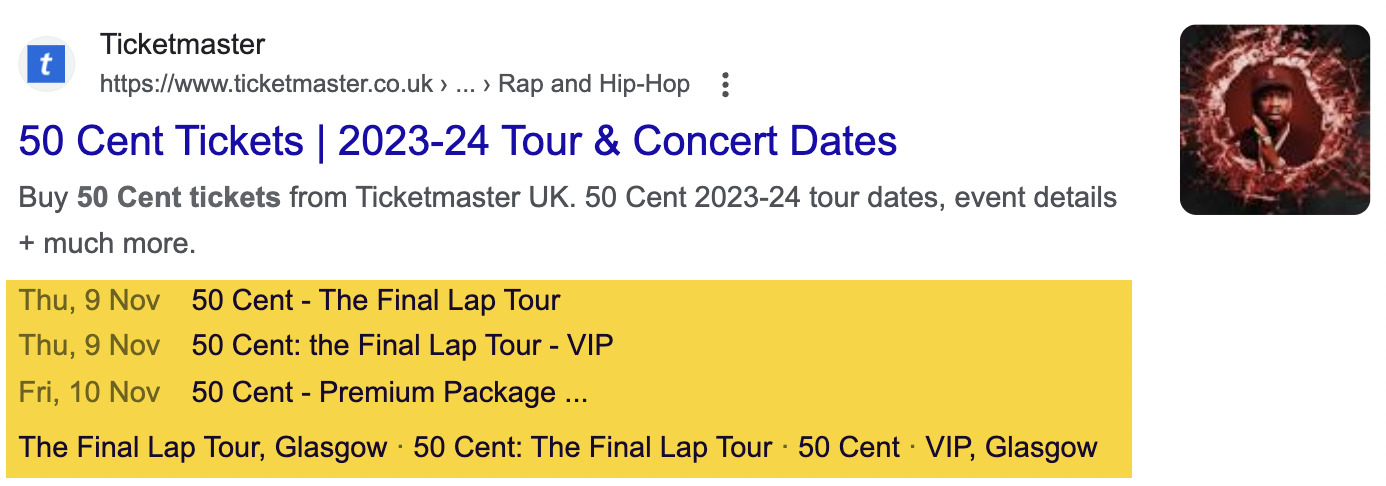This screenshot has width=1386, height=486.
Task: Click the Ticketmaster favicon icon
Action: 46,66
